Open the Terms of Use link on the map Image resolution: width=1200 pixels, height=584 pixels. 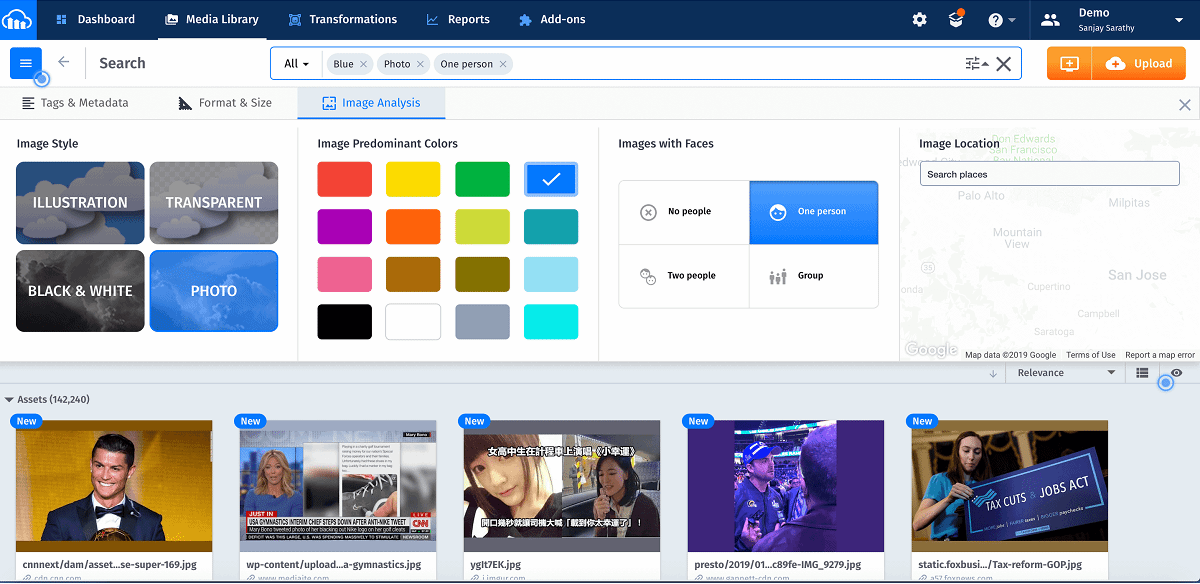tap(1090, 354)
